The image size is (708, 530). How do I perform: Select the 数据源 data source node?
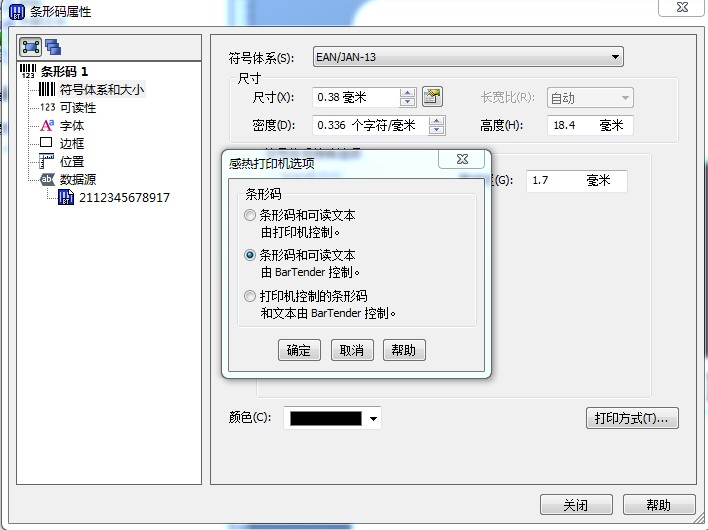tap(78, 180)
